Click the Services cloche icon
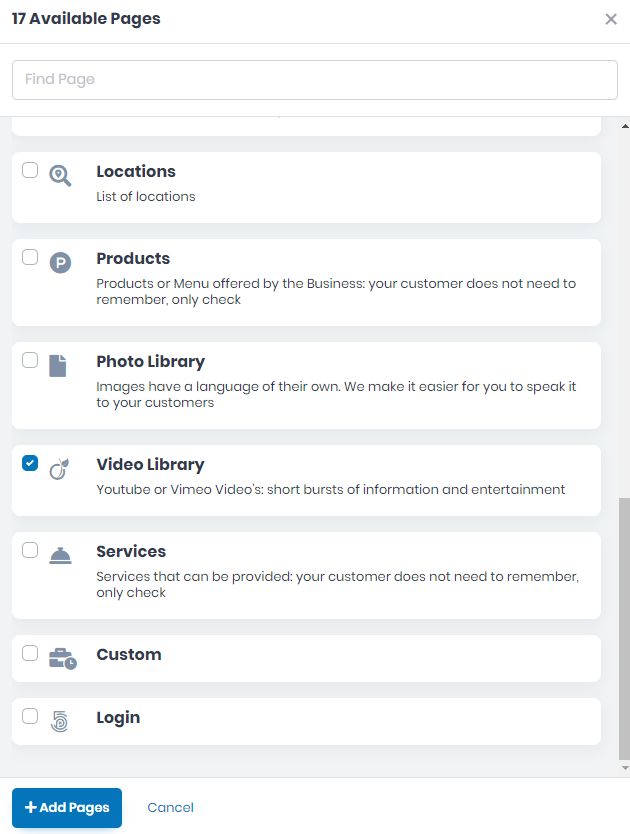630x834 pixels. tap(59, 554)
